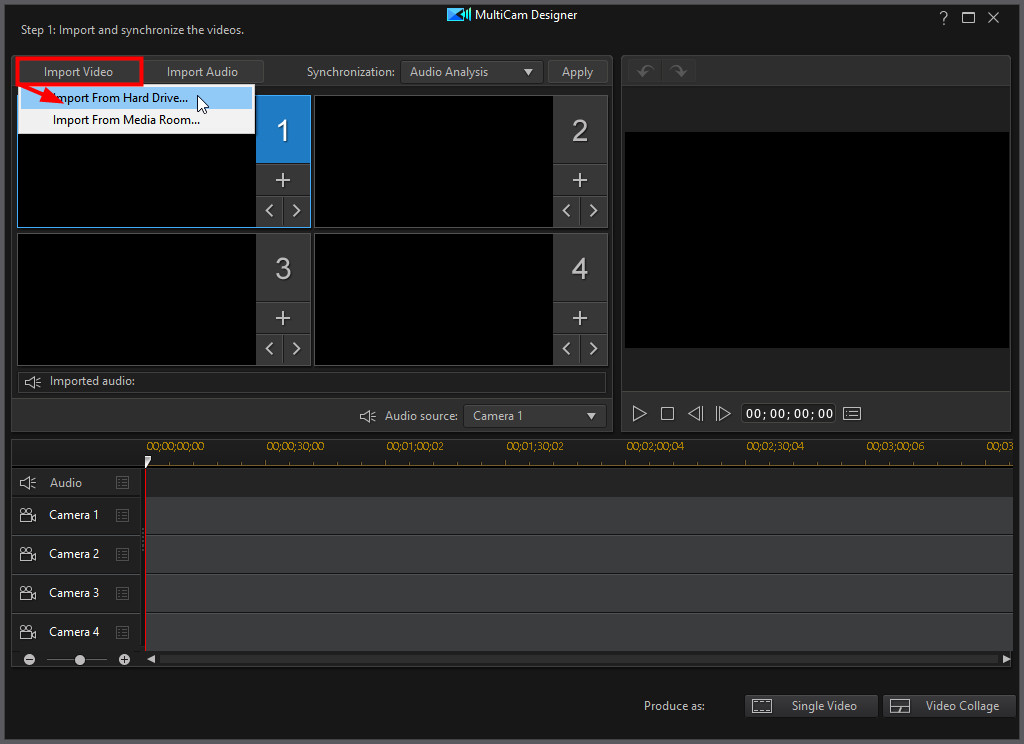Viewport: 1024px width, 744px height.
Task: Click the Import Video button
Action: pos(78,72)
